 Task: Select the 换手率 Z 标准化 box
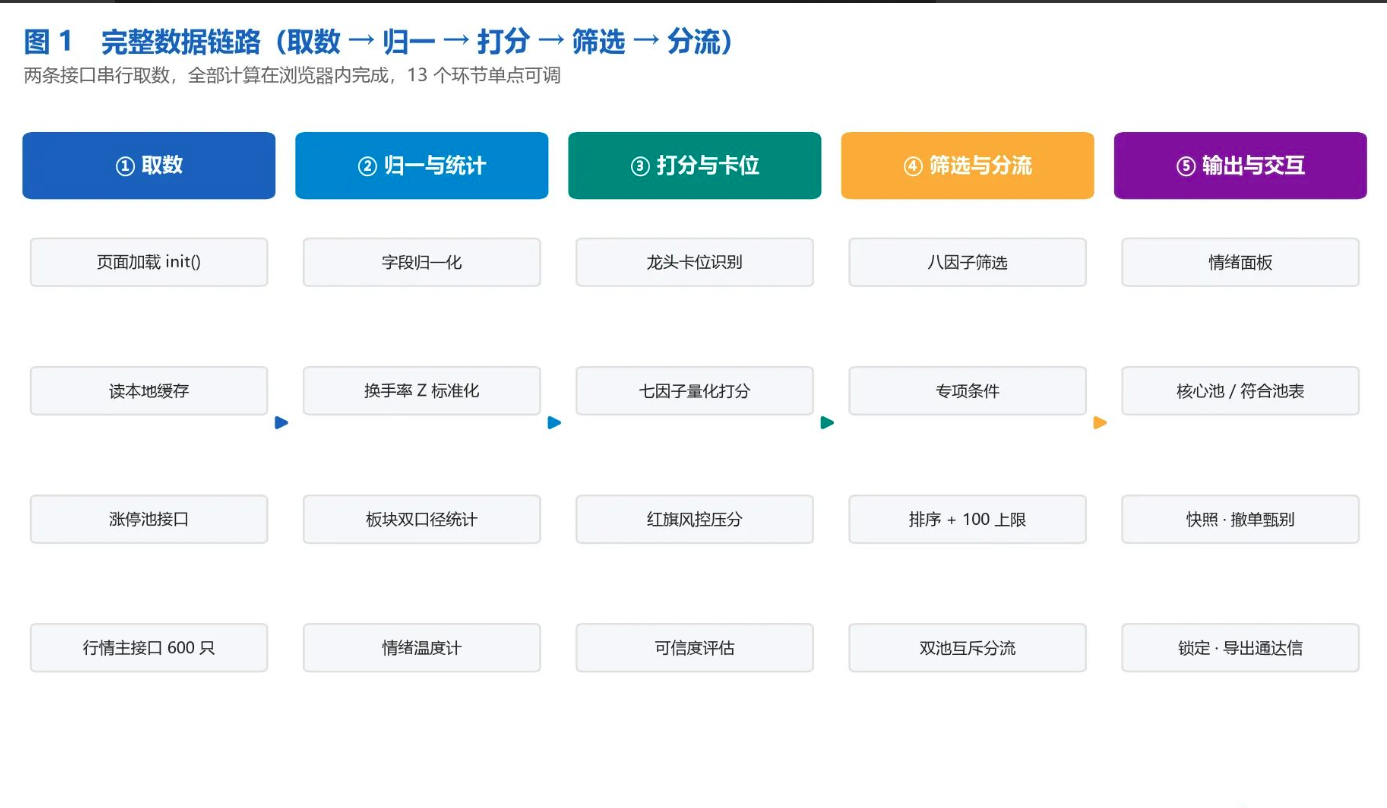pos(422,391)
